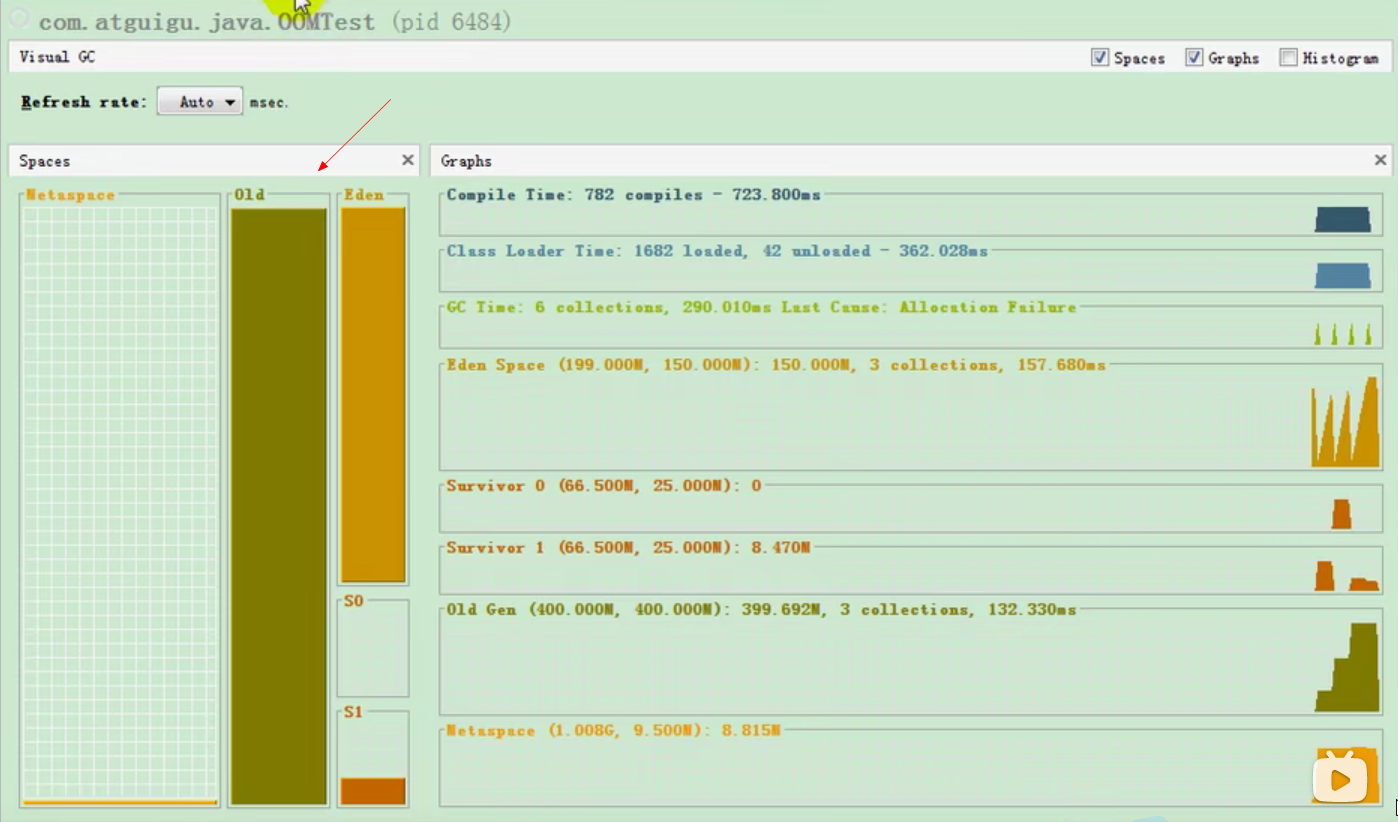Click the Spaces panel header label
1398x822 pixels.
[x=45, y=161]
